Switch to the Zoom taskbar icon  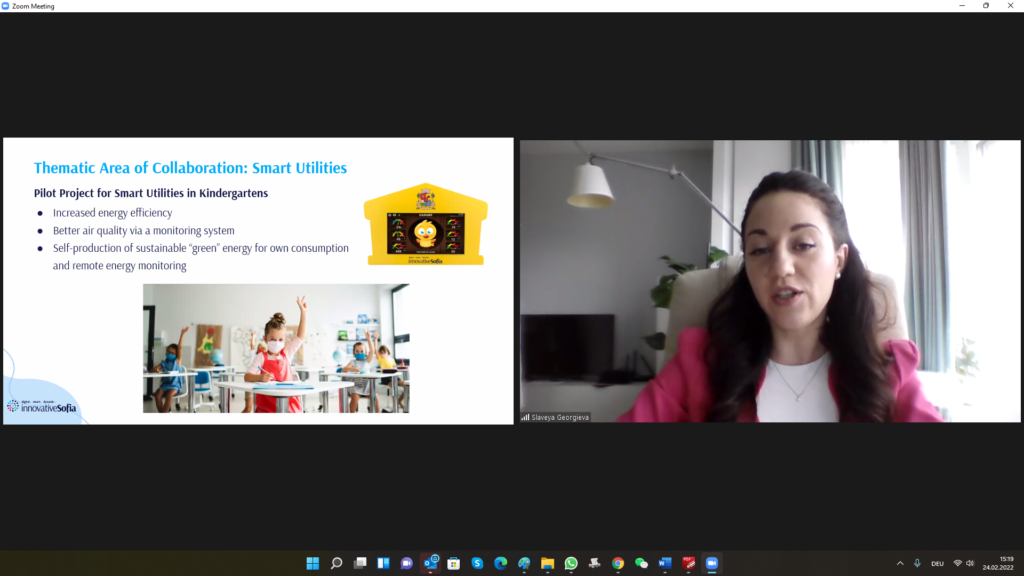click(711, 563)
